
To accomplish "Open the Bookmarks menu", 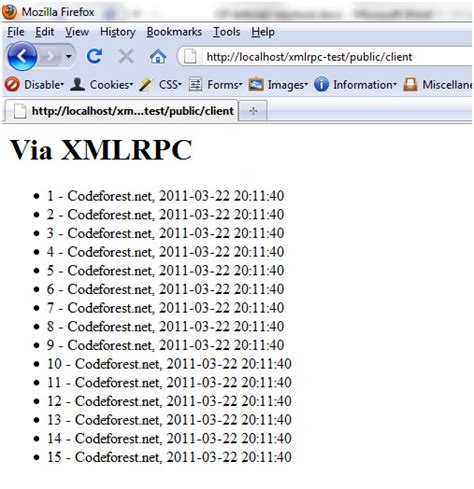I will coord(174,32).
